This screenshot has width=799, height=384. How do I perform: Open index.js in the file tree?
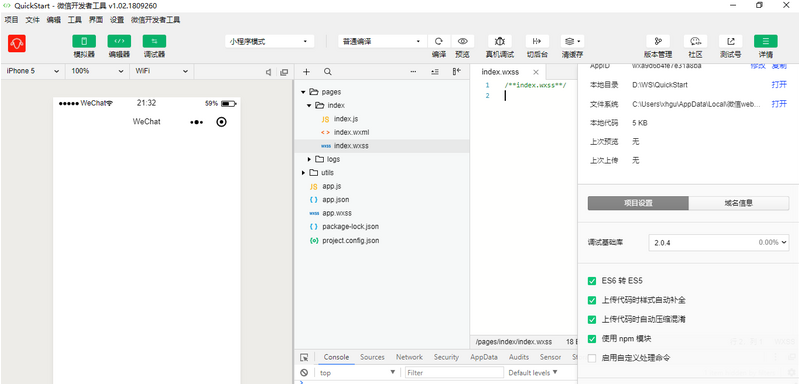(346, 119)
